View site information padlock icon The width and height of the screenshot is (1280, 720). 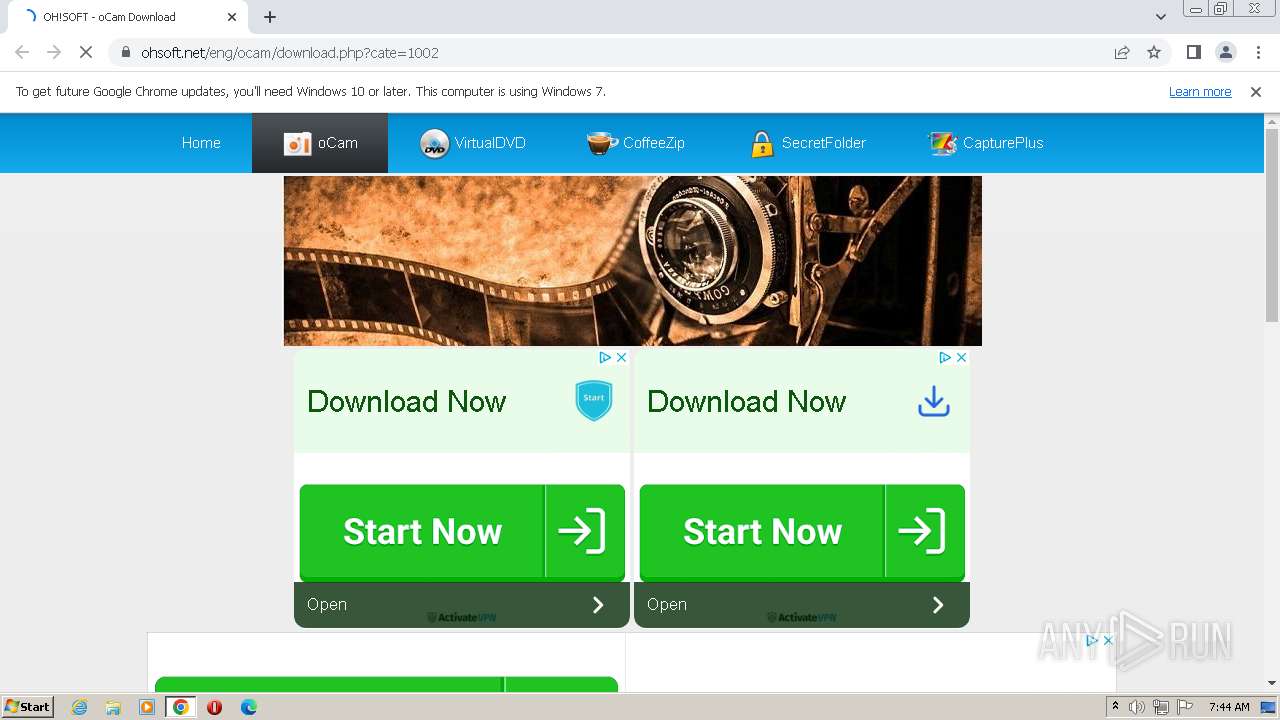point(126,53)
